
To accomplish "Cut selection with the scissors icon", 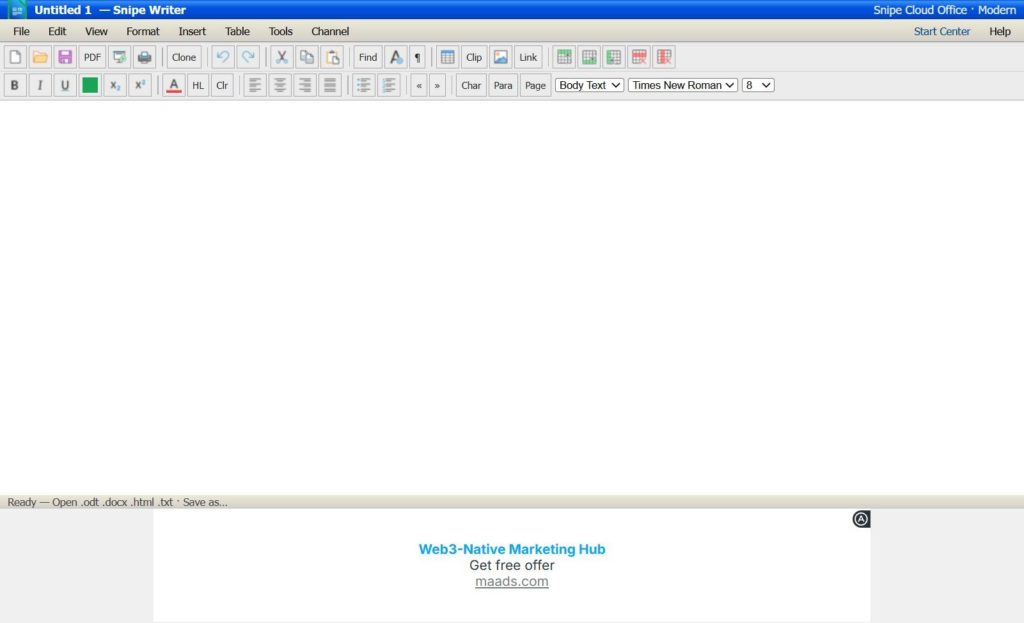I will 281,57.
